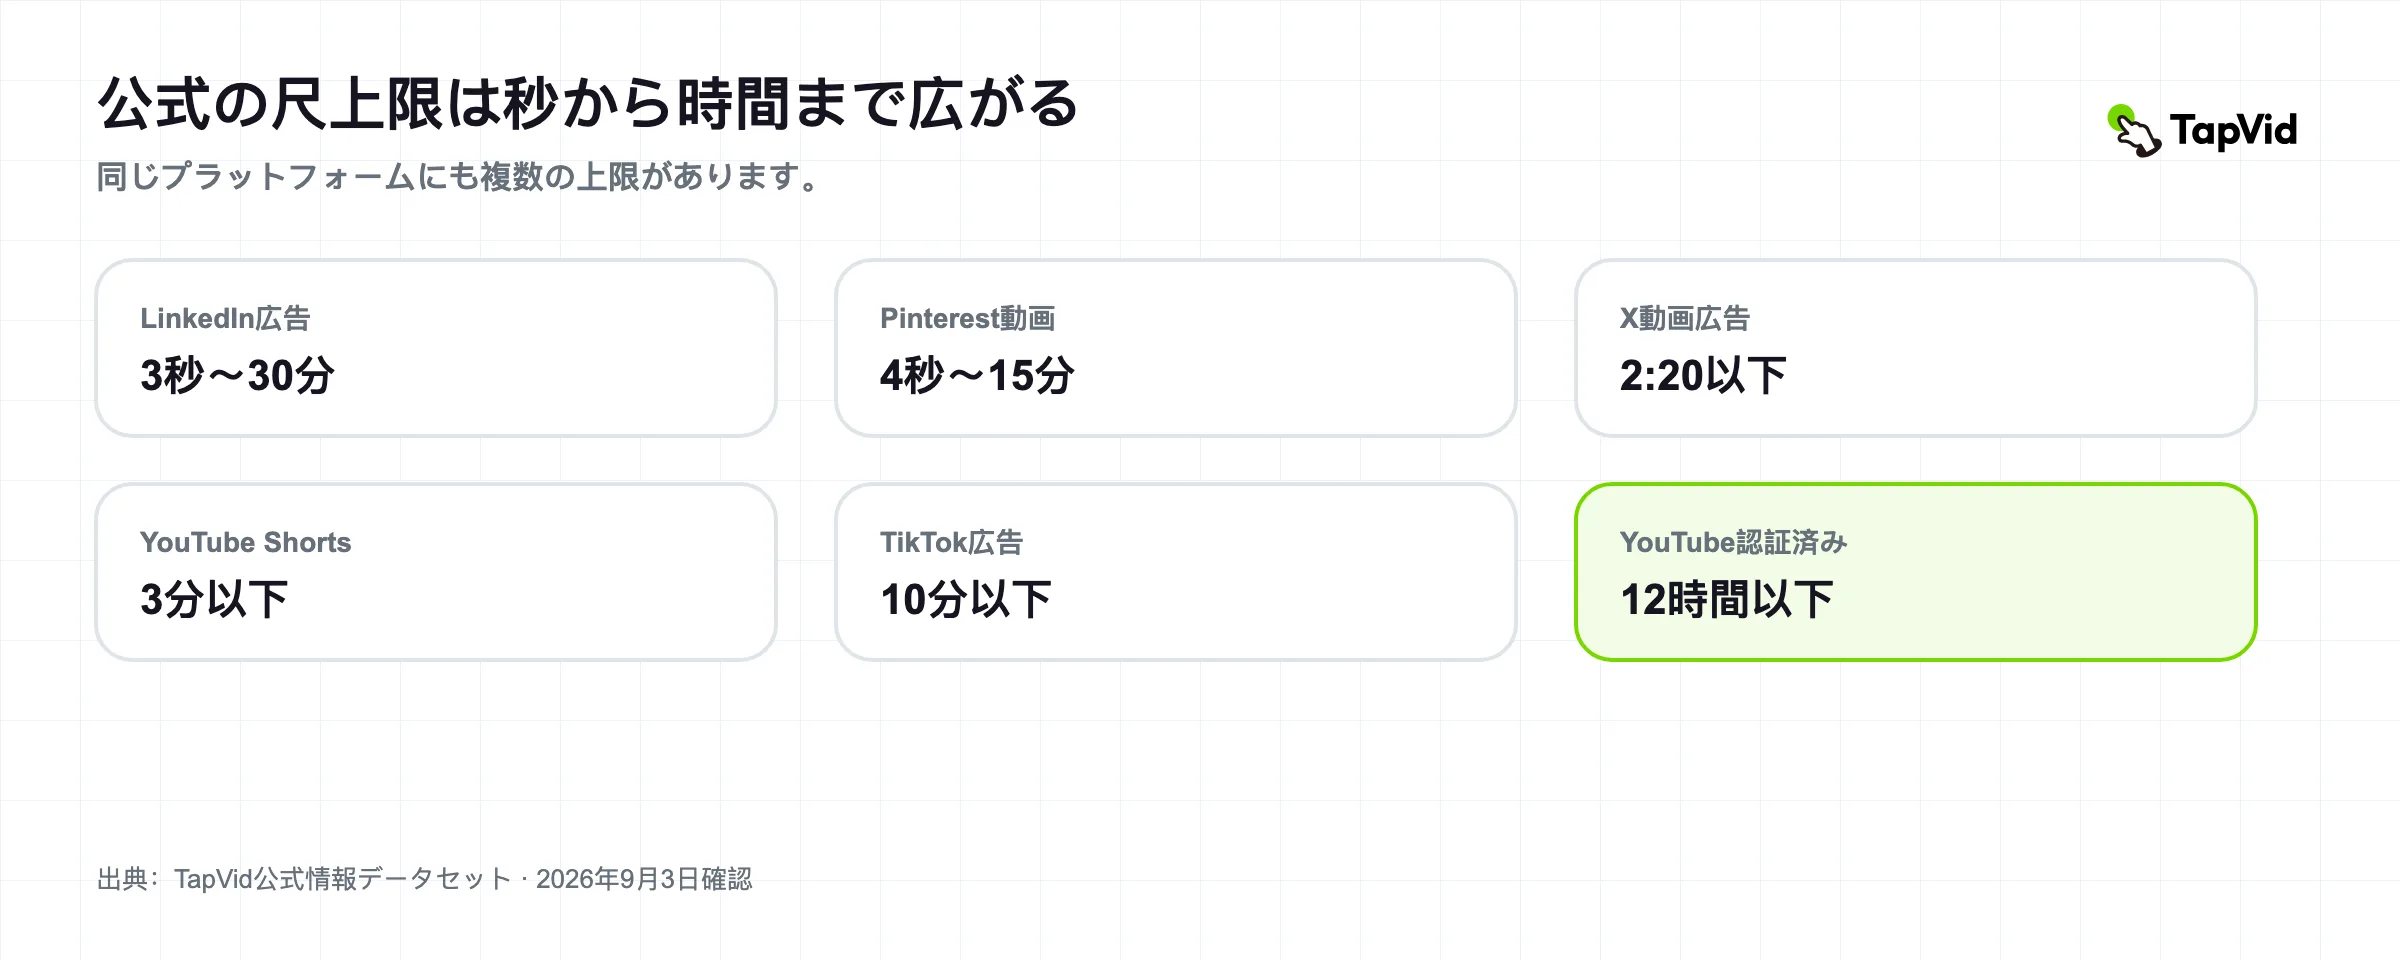This screenshot has width=2400, height=960.
Task: Click the main headline 公式の尺上限は秒から時間まで広がる
Action: pyautogui.click(x=588, y=103)
